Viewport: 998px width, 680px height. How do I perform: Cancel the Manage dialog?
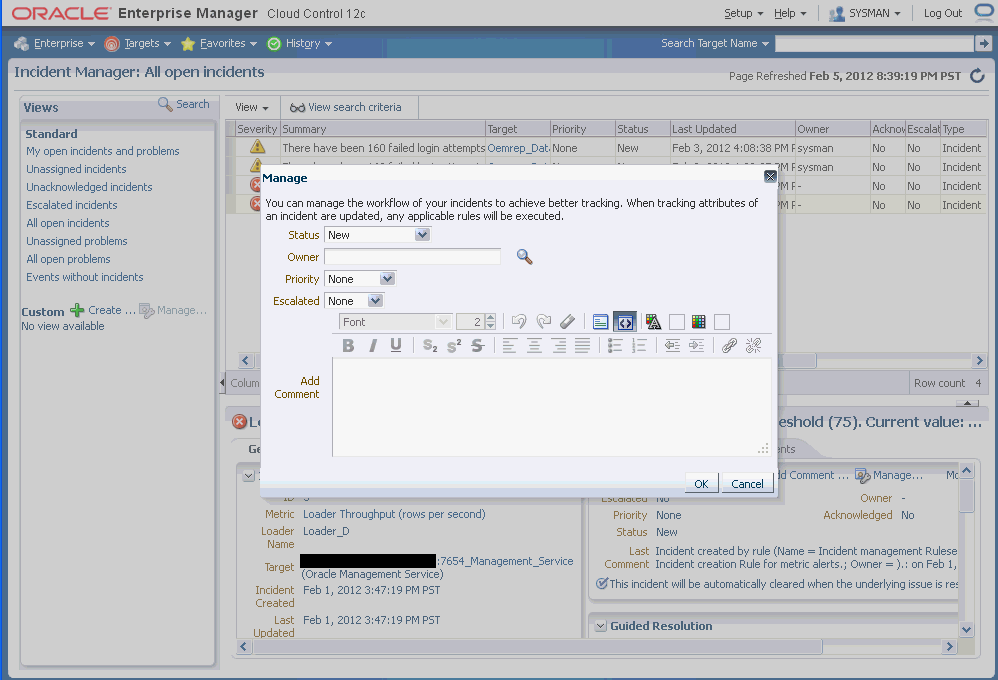747,483
